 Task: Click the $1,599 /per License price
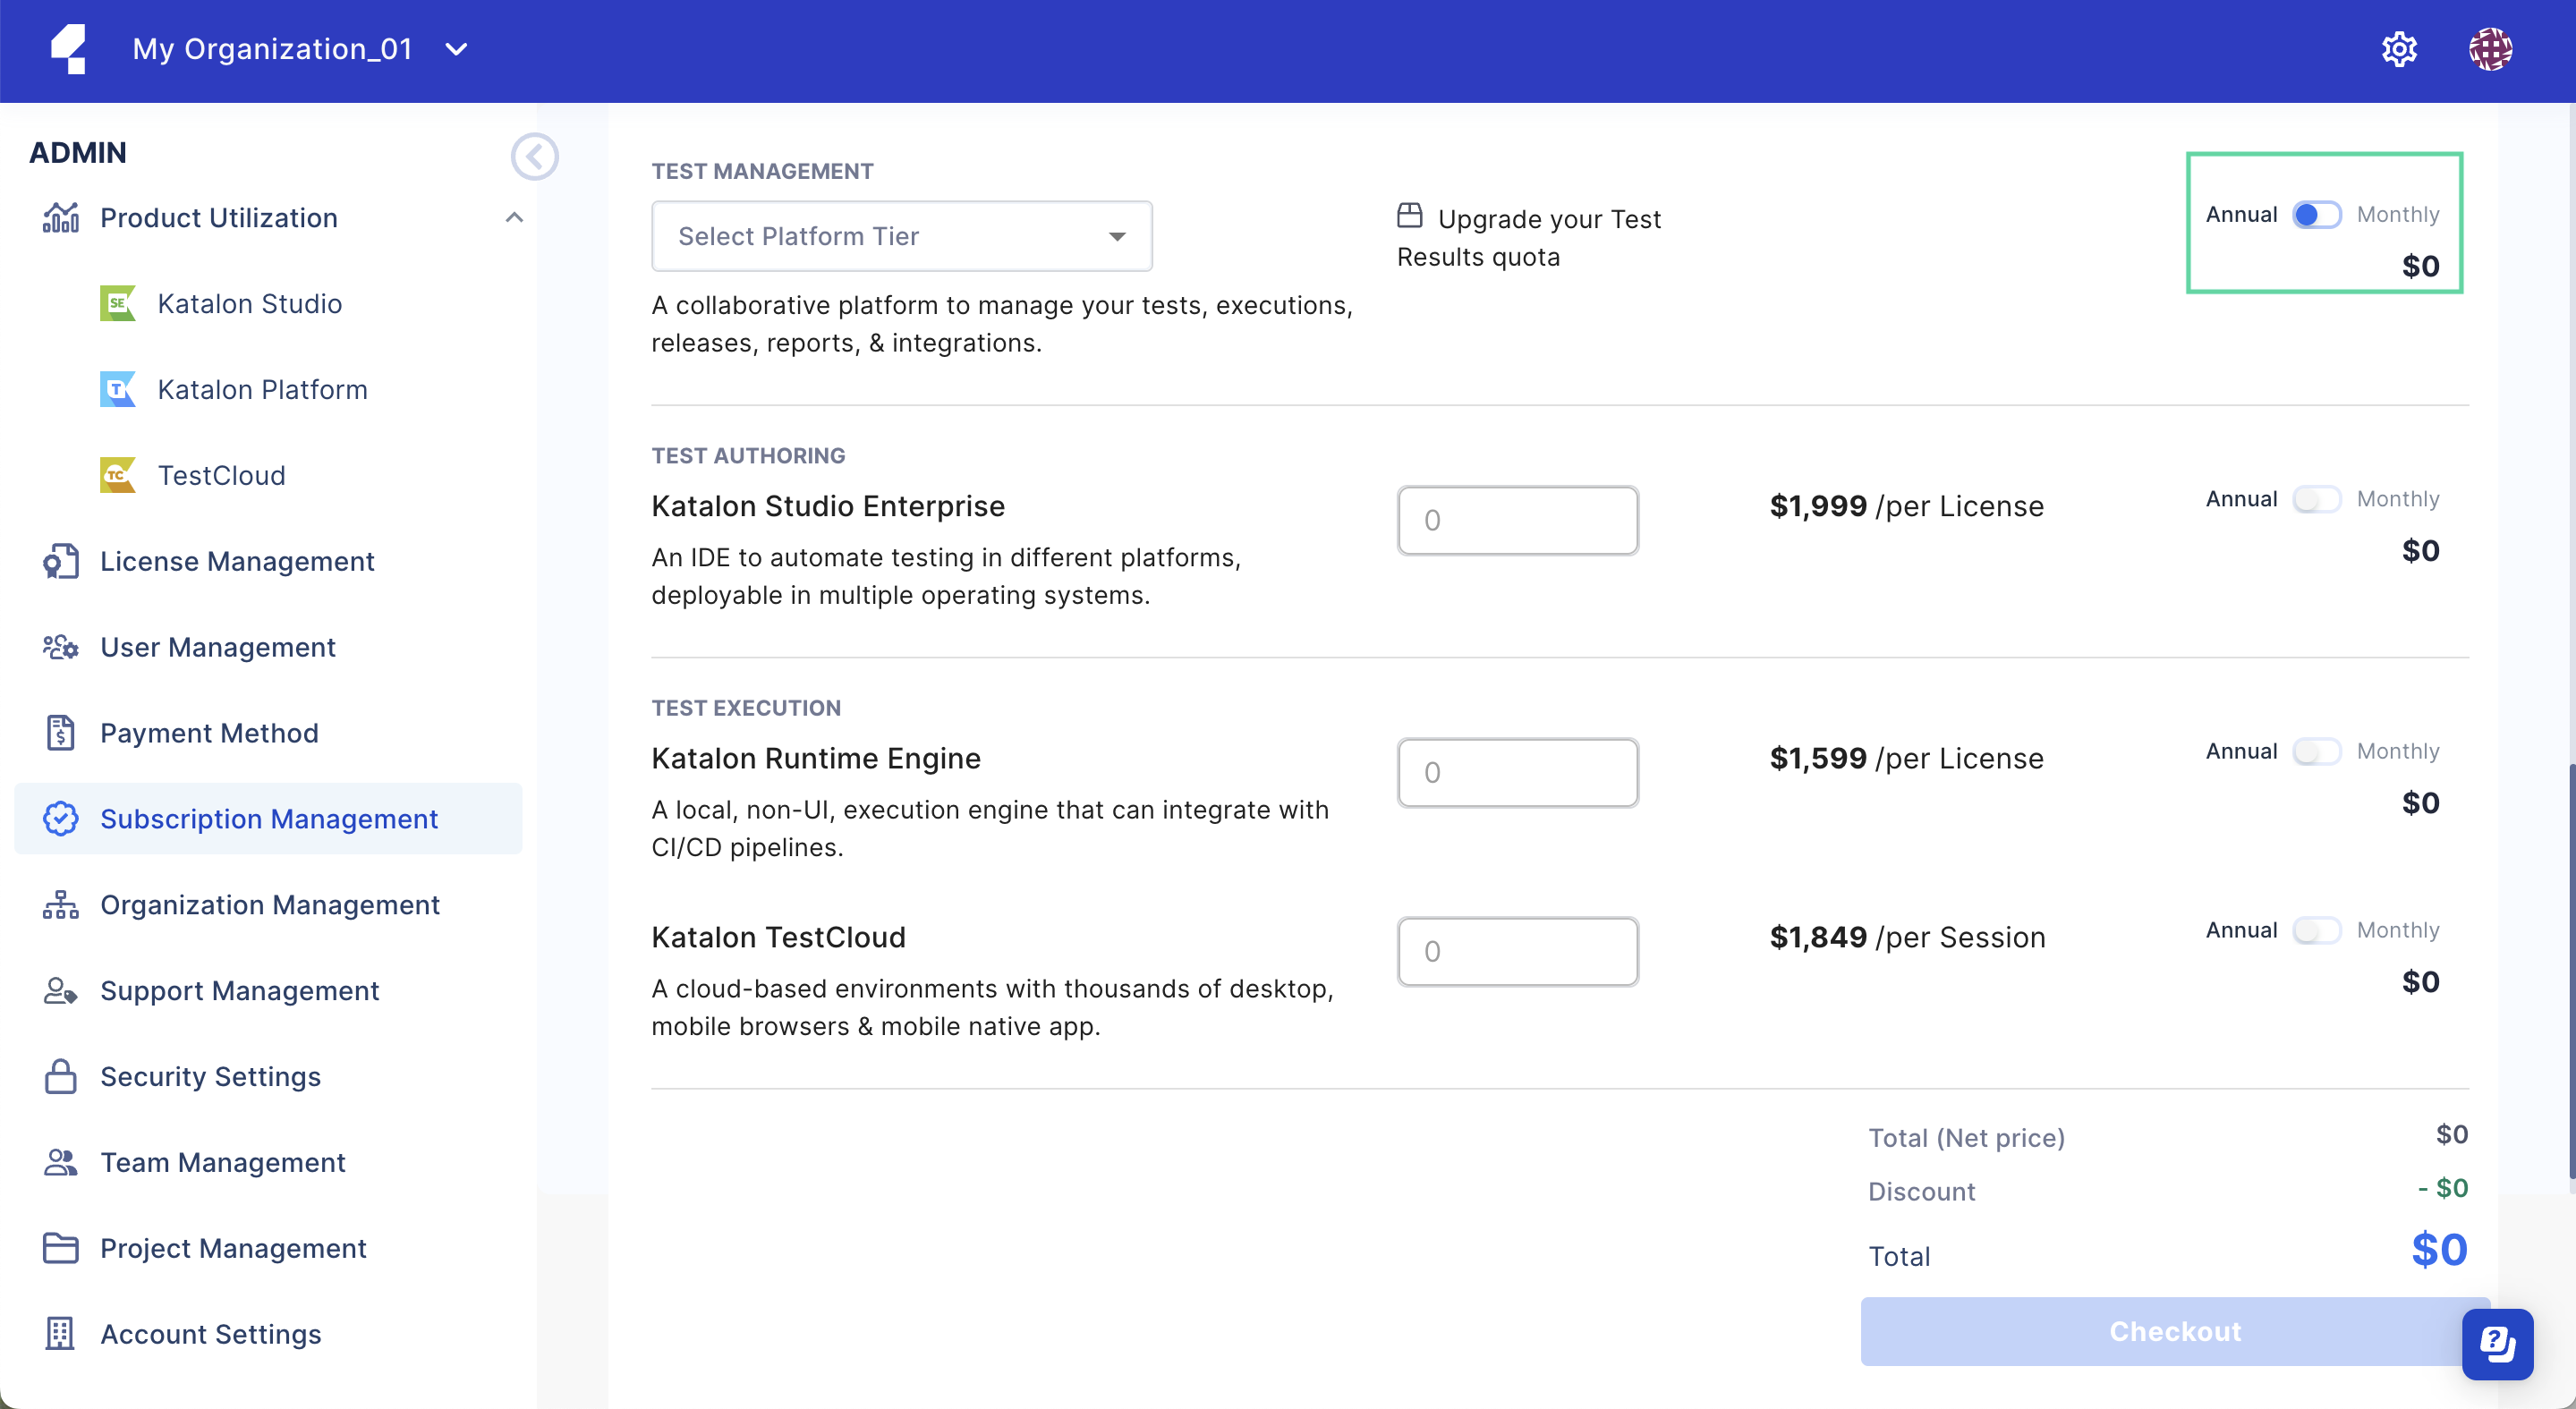tap(1907, 758)
